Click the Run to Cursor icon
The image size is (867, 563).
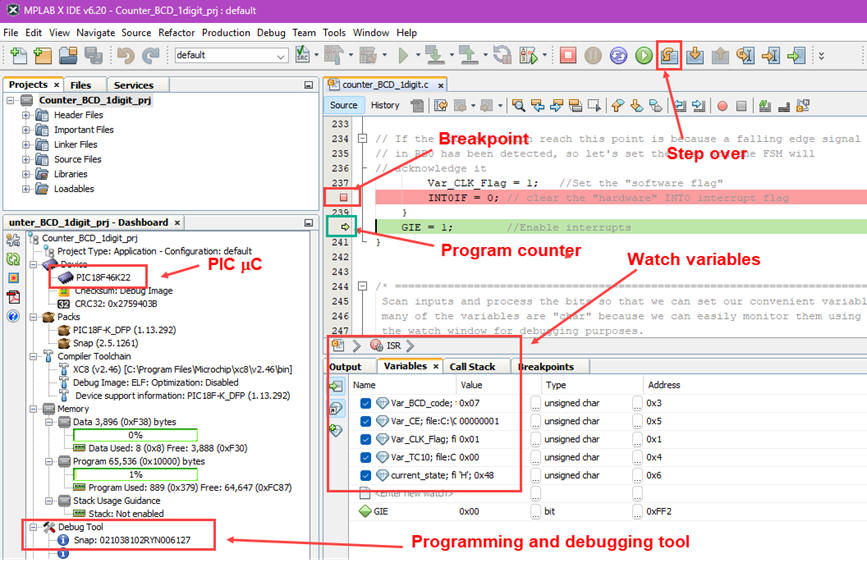(745, 55)
